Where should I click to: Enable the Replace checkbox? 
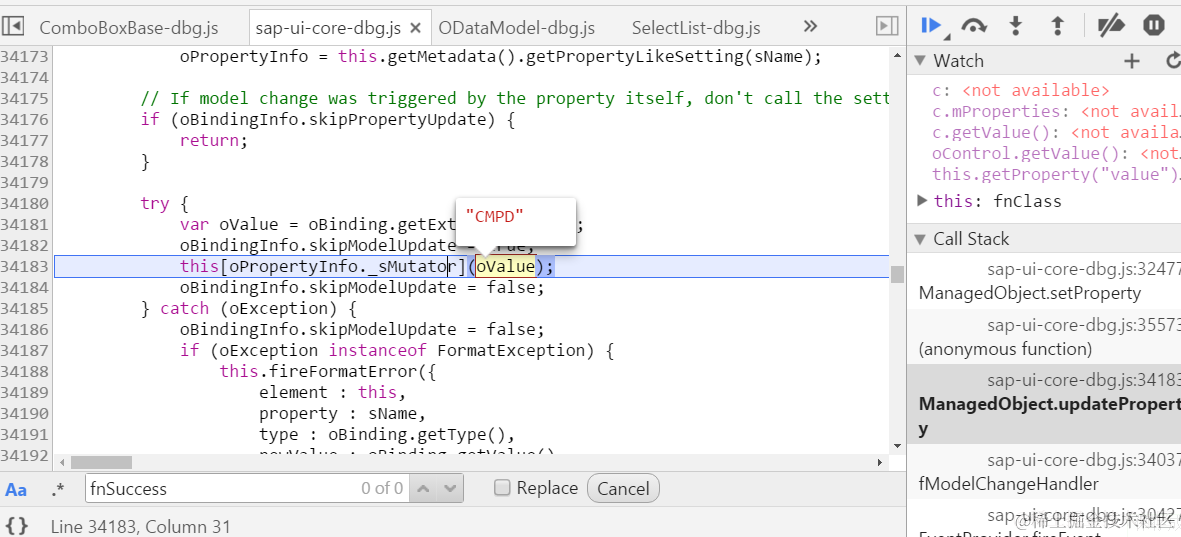coord(502,488)
